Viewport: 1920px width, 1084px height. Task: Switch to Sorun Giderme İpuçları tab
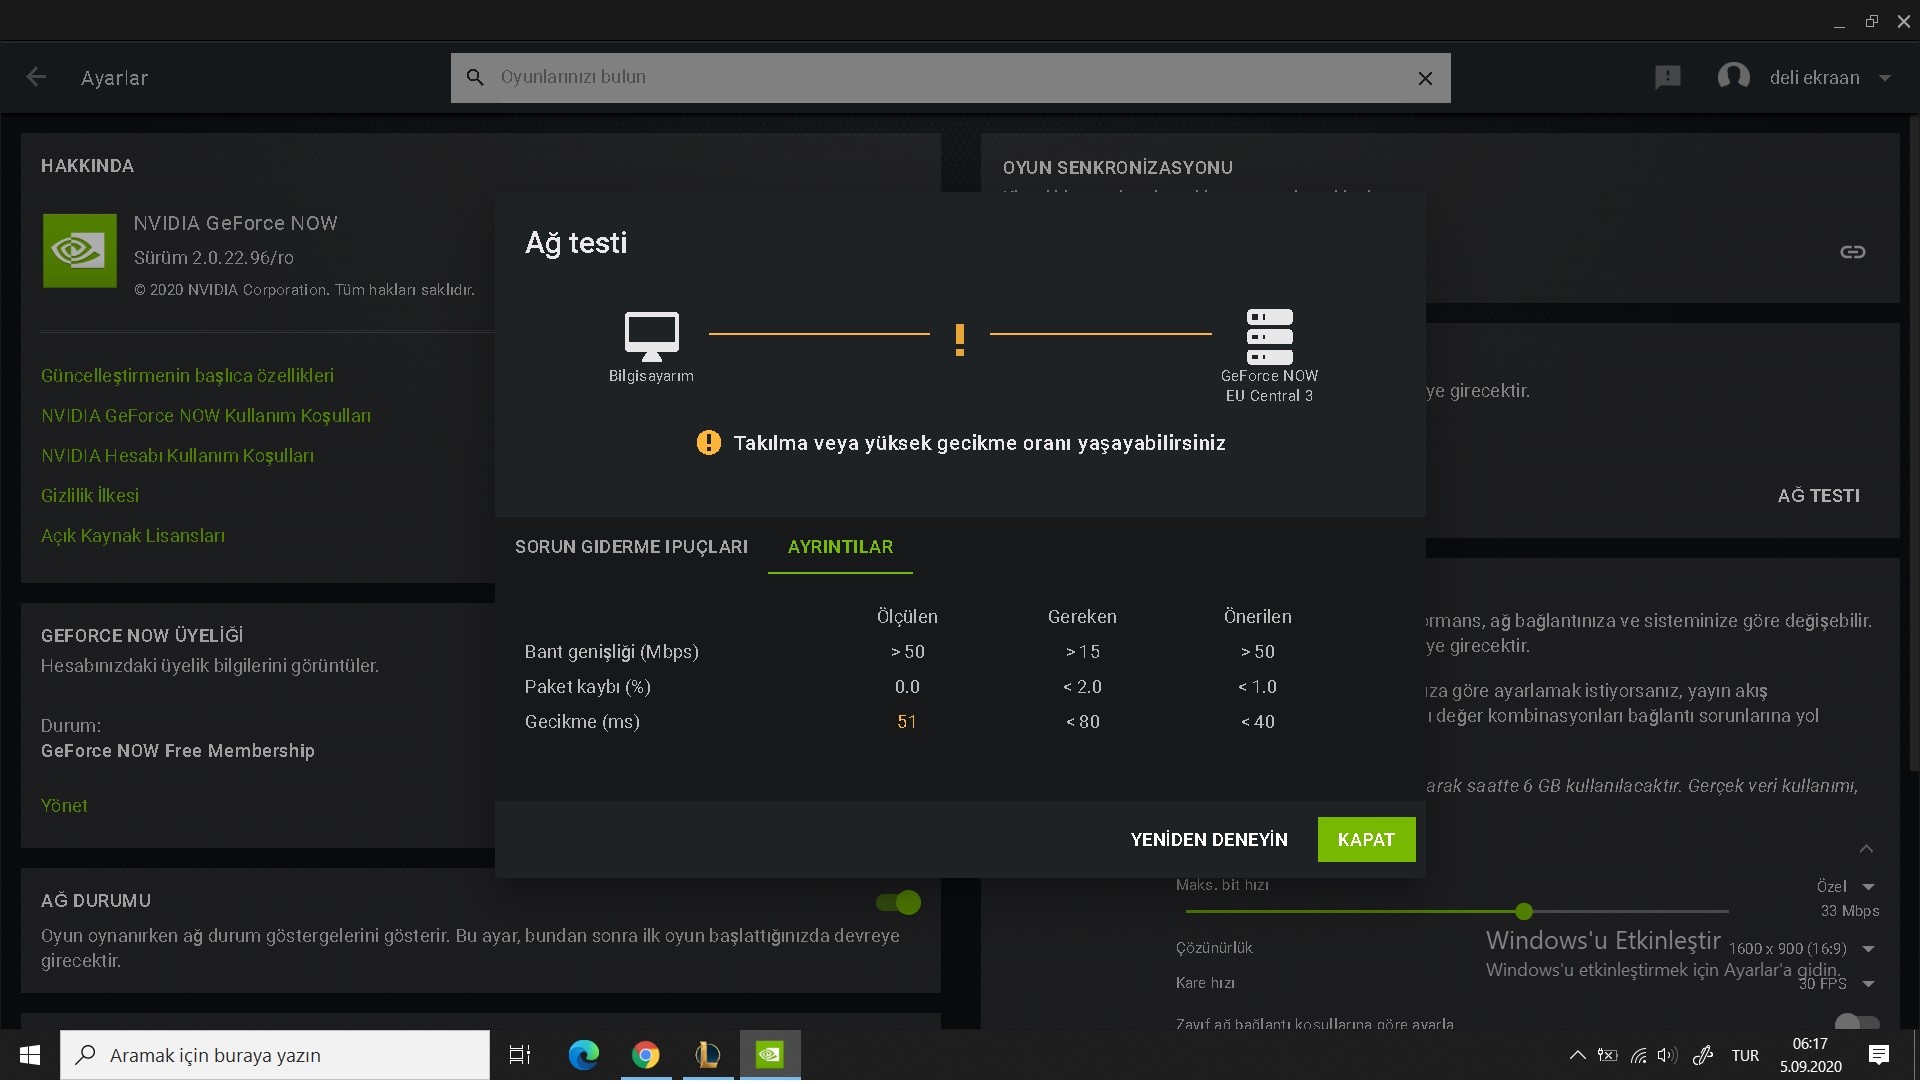pos(631,547)
